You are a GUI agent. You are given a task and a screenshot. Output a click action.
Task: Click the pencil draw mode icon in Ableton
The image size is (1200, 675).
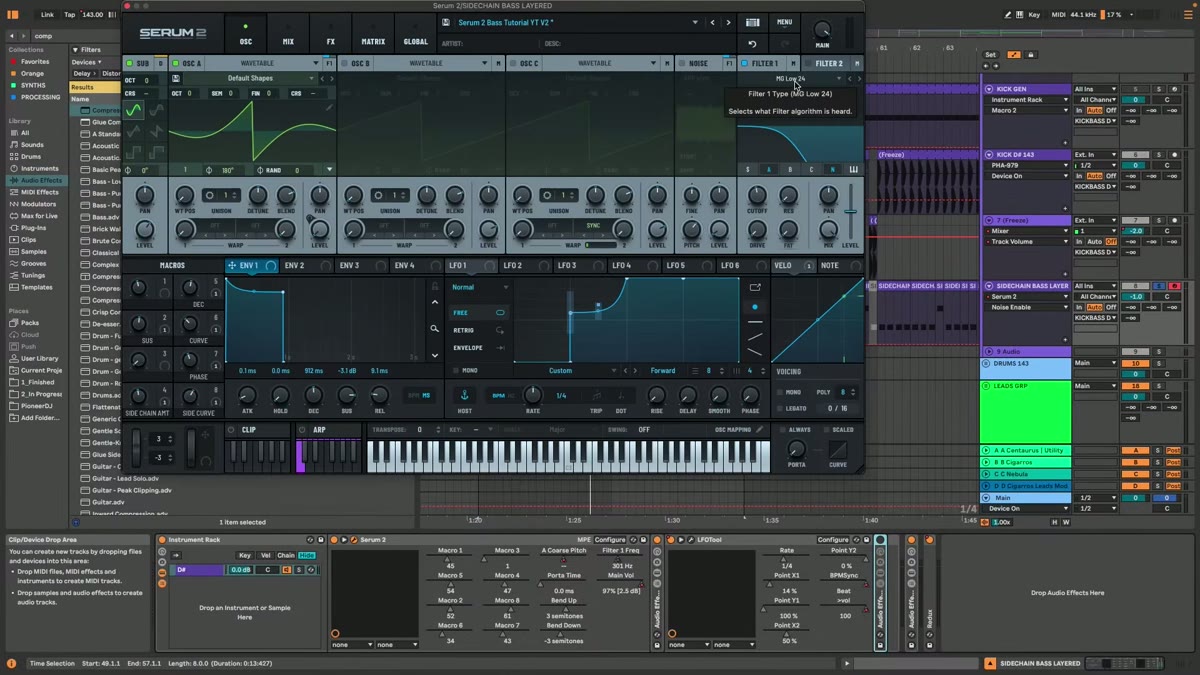(1007, 15)
